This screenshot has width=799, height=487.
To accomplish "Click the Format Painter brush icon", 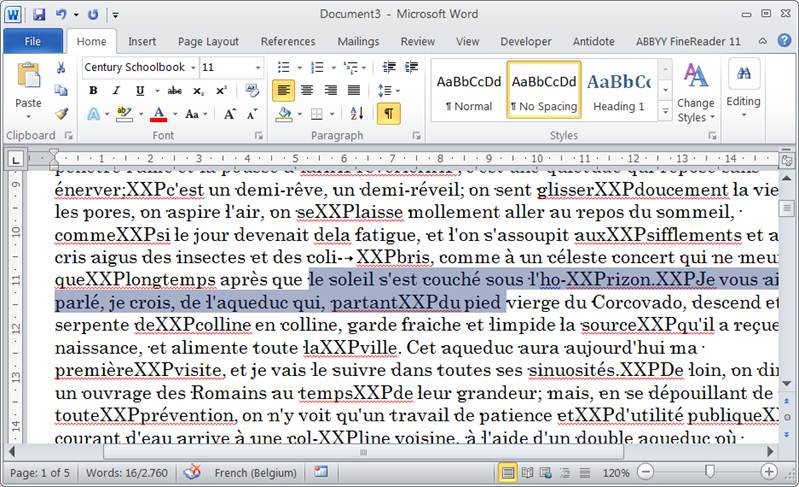I will tap(61, 114).
